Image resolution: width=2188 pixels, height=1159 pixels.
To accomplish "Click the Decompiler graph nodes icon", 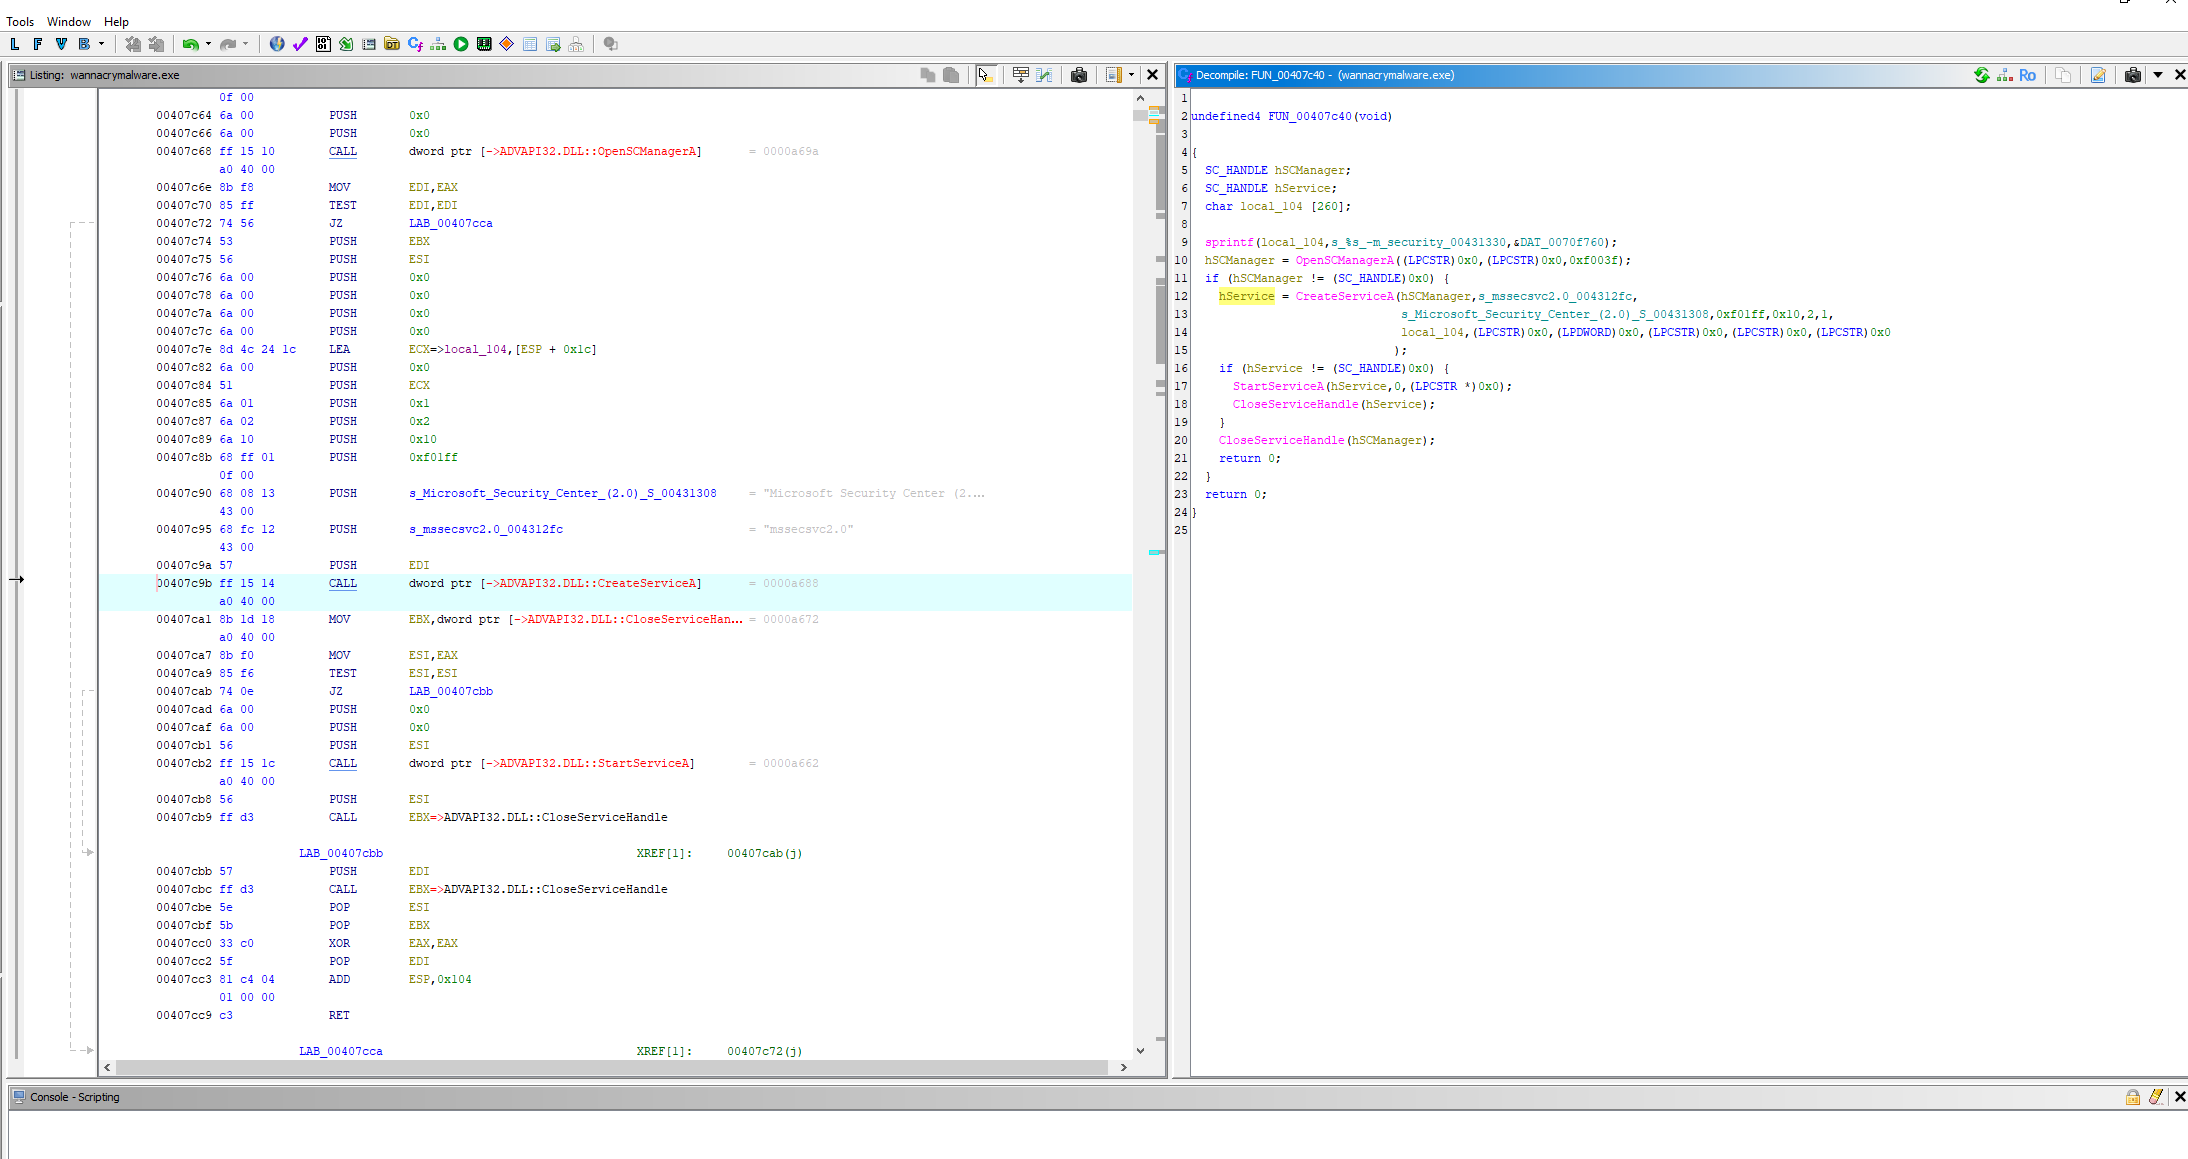I will [x=2004, y=75].
